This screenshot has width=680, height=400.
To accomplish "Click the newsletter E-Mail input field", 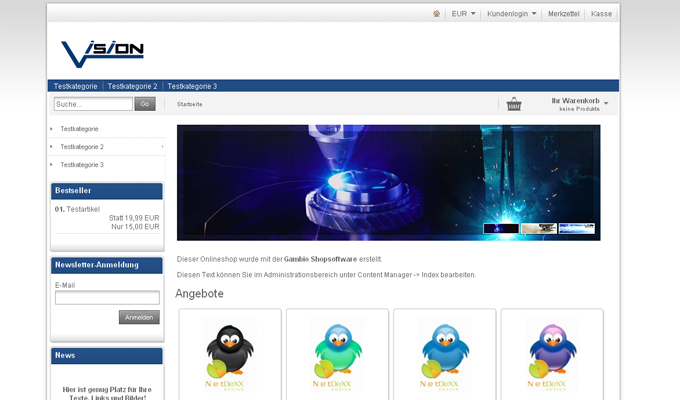I will tap(107, 298).
